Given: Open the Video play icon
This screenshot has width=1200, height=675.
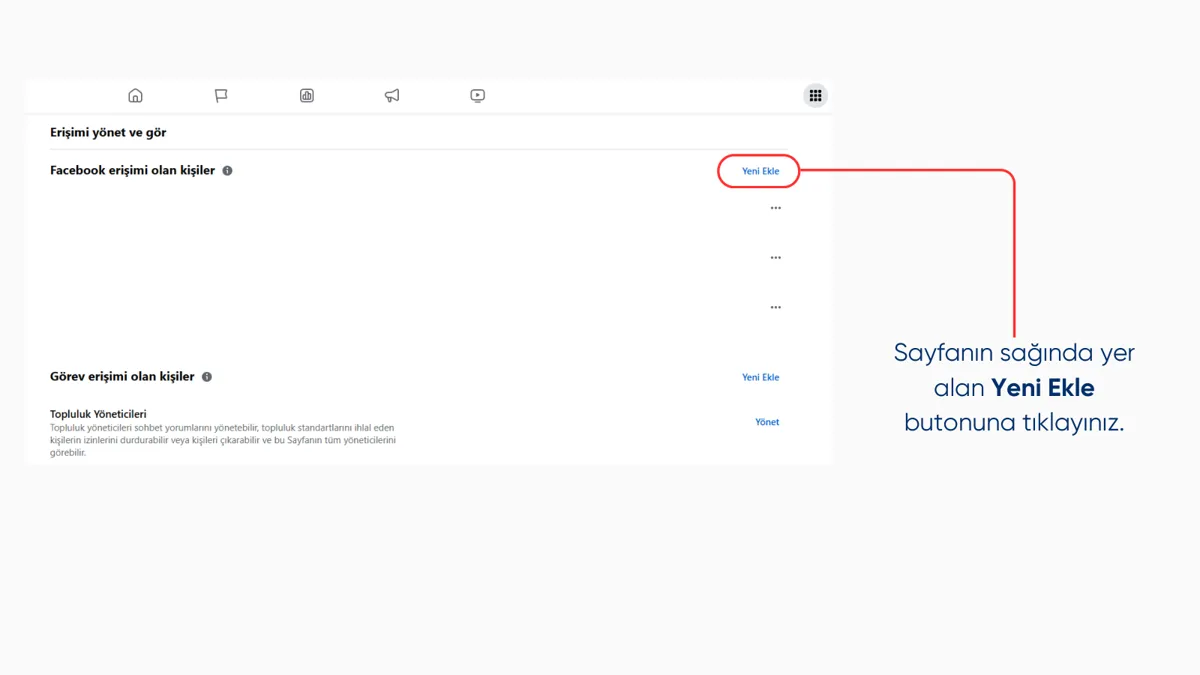Looking at the screenshot, I should [478, 96].
